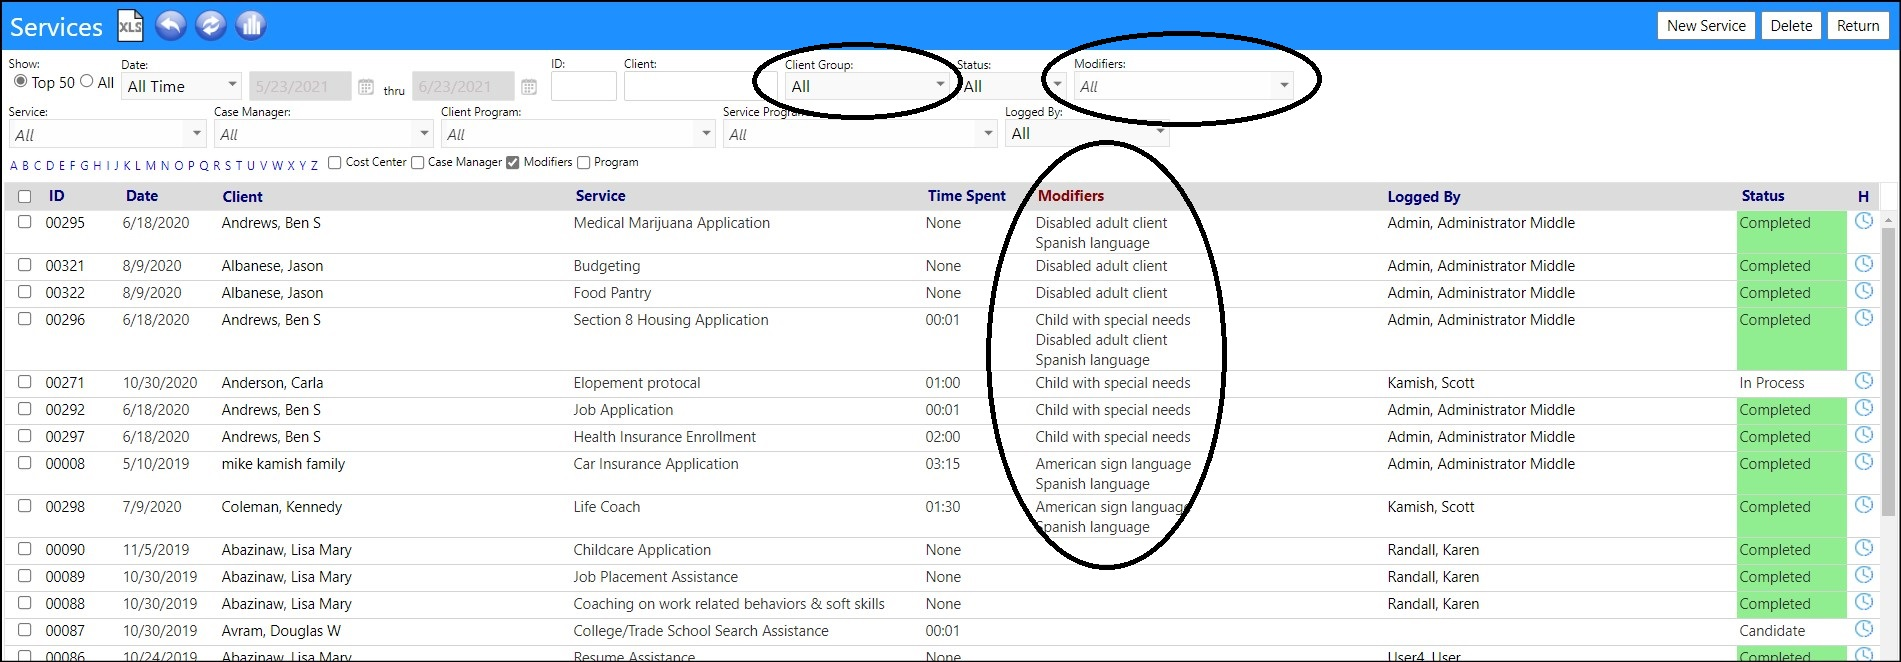Viewport: 1901px width, 662px height.
Task: Export services list to XLS
Action: coord(130,26)
